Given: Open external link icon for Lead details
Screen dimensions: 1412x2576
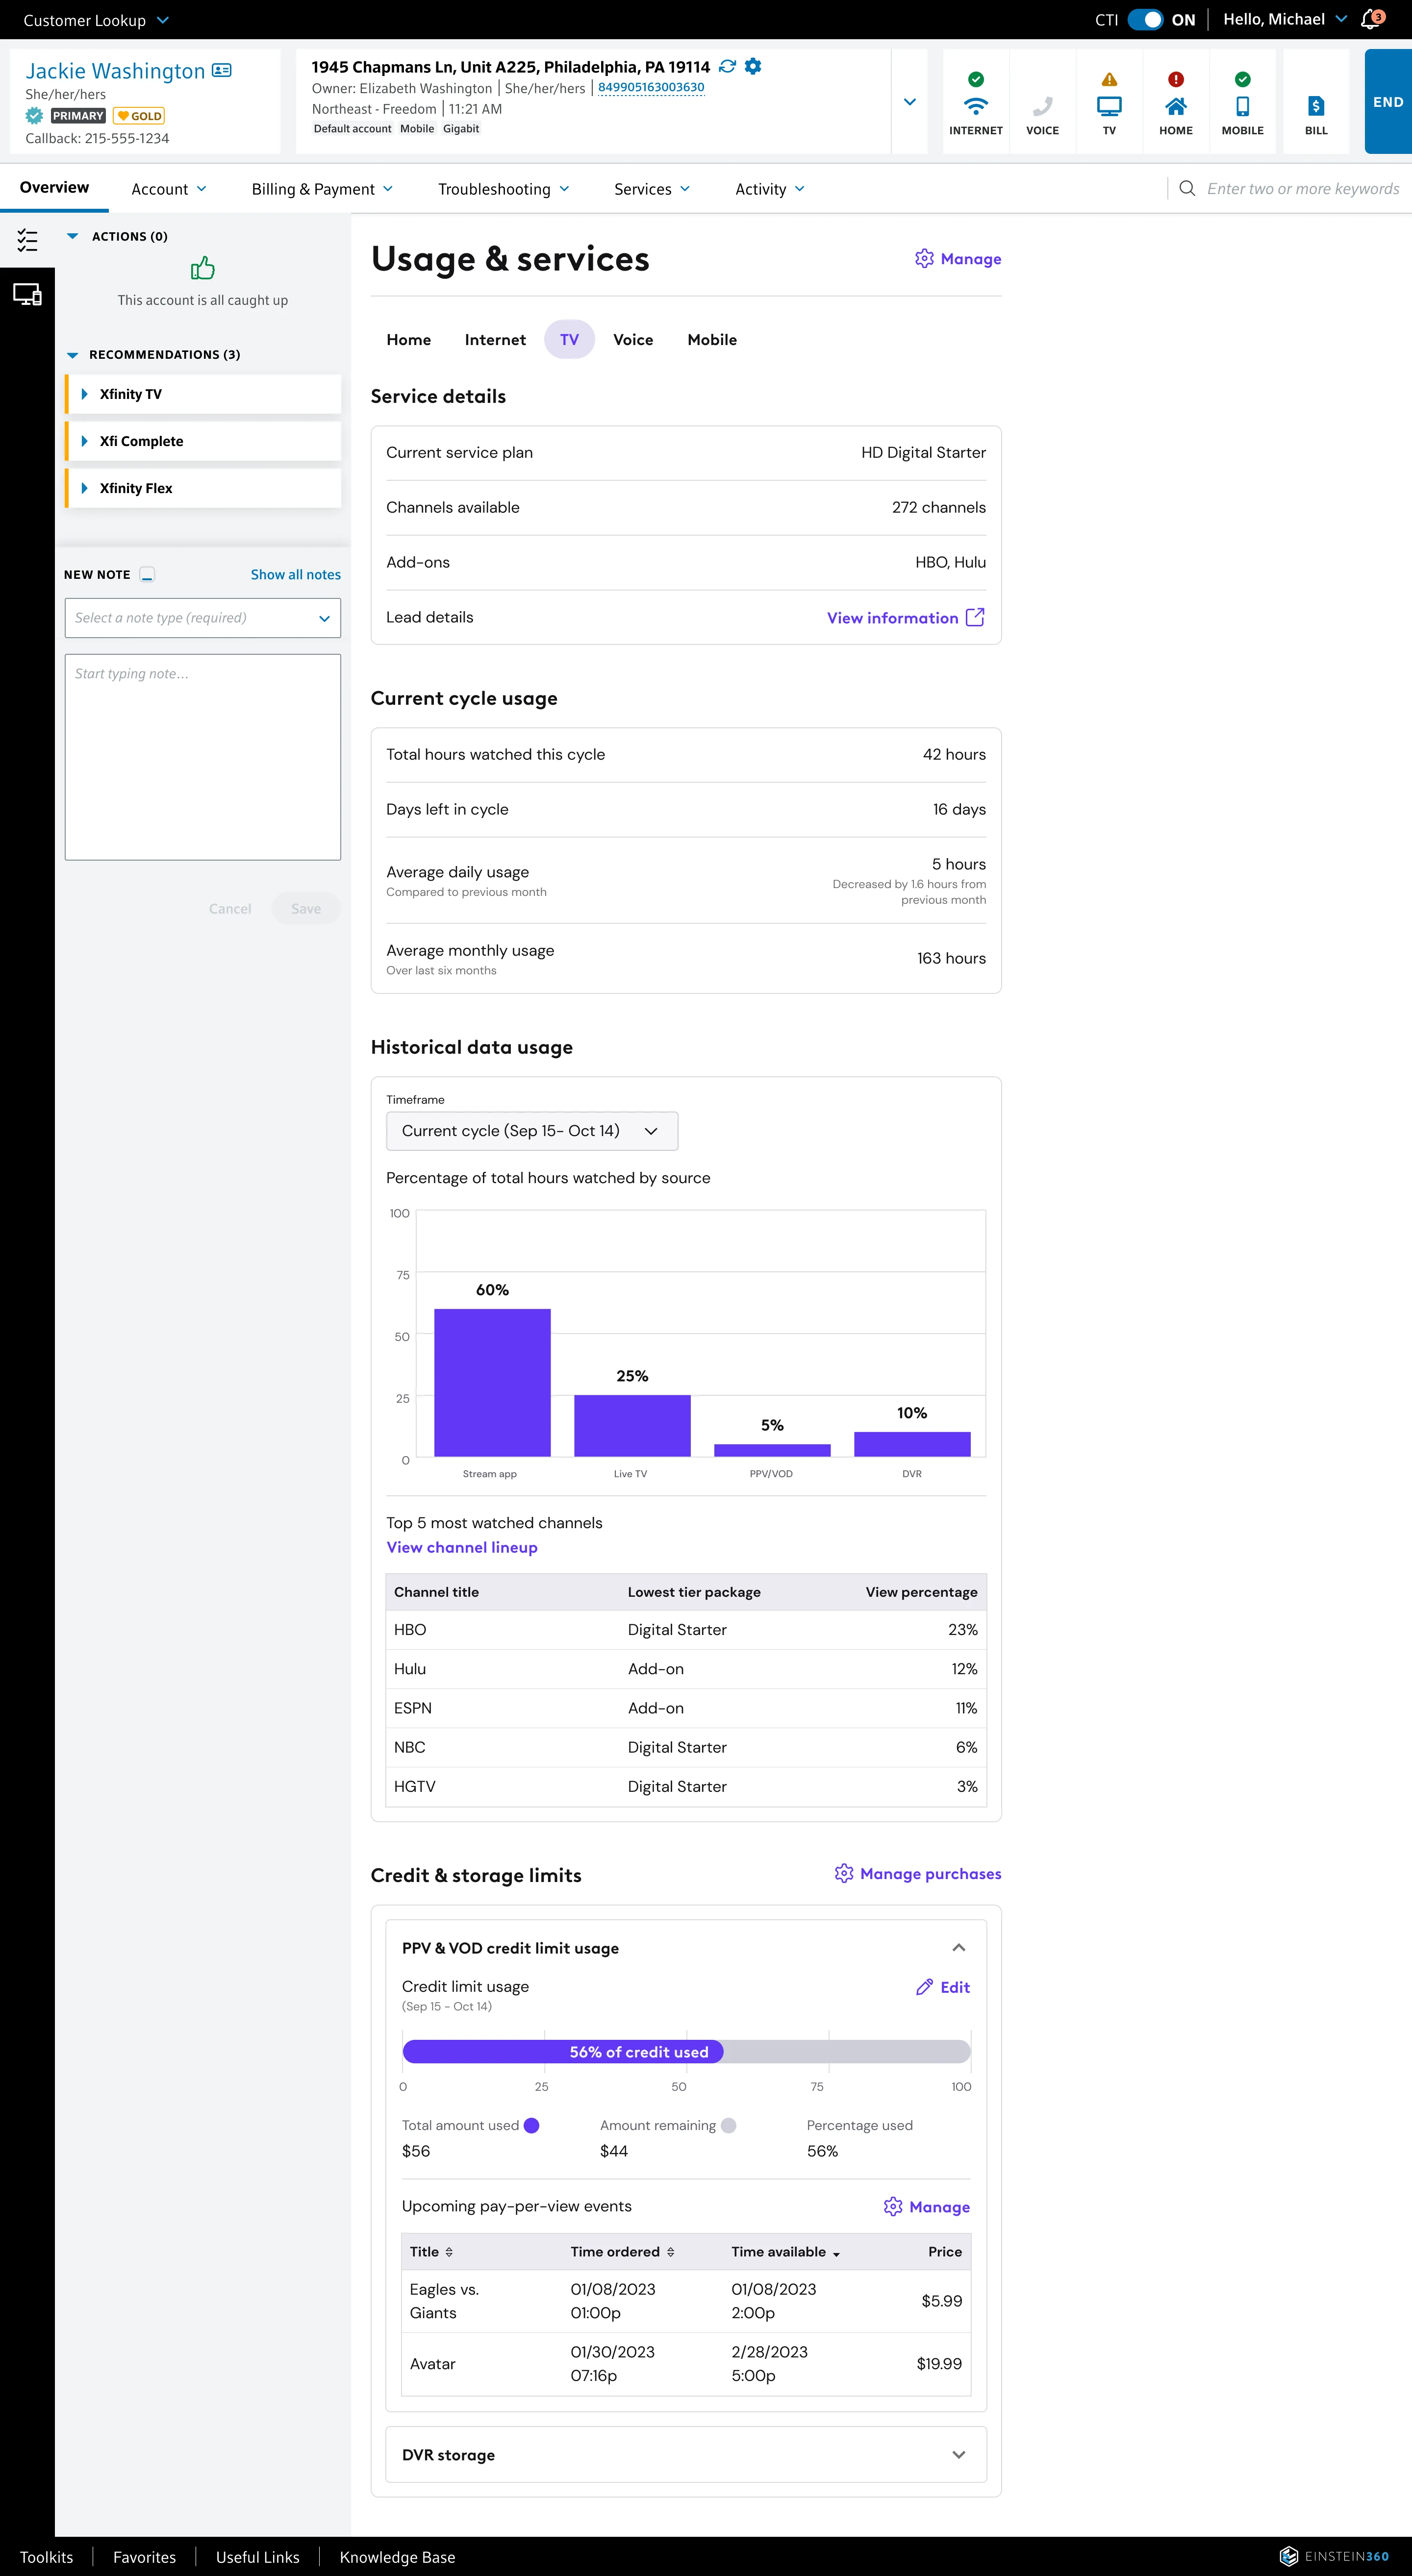Looking at the screenshot, I should [975, 617].
